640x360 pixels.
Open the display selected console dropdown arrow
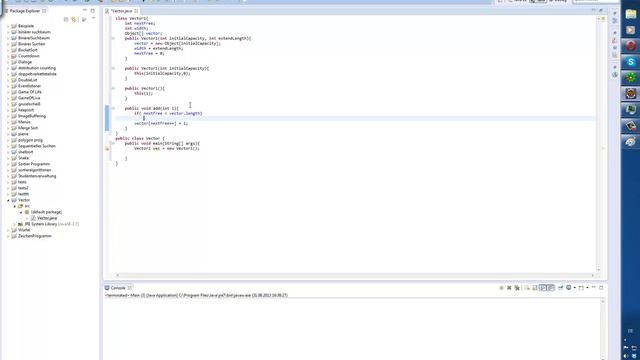574,288
